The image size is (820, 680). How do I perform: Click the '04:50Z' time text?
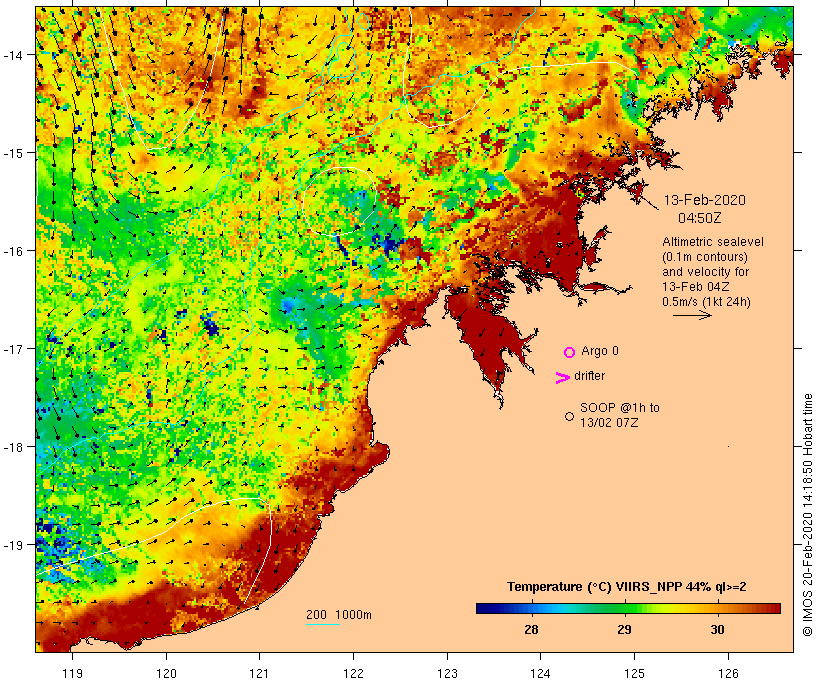[700, 218]
